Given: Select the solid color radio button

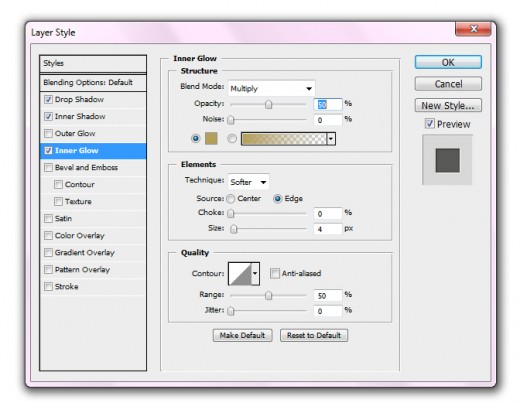Looking at the screenshot, I should pos(196,138).
